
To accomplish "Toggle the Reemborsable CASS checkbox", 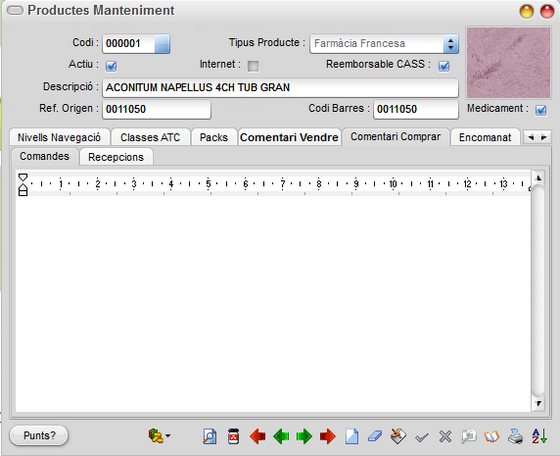I will point(444,66).
